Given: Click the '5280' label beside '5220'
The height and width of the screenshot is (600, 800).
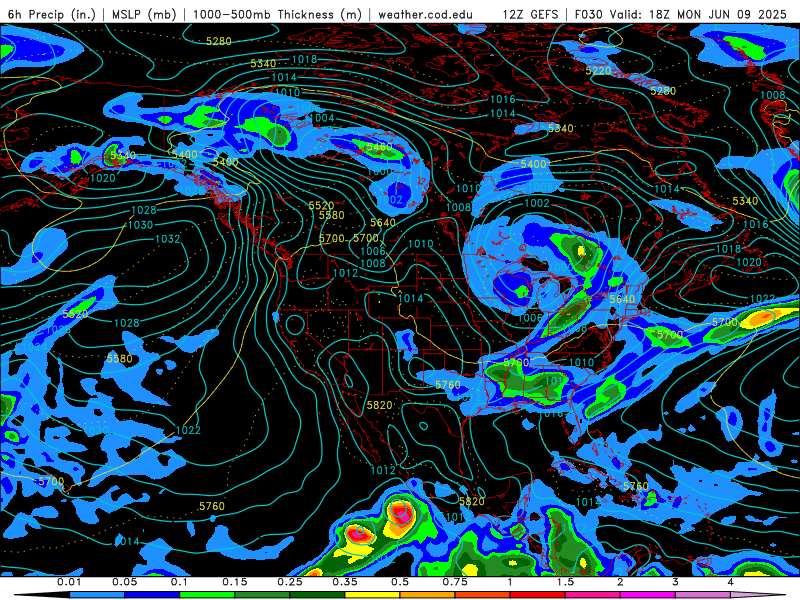Looking at the screenshot, I should (663, 91).
